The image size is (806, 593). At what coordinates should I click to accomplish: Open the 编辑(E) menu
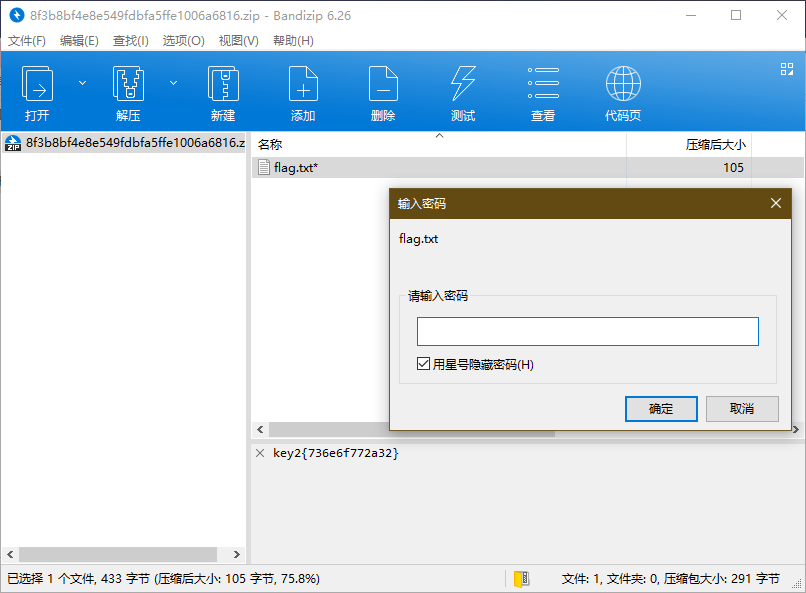point(79,41)
